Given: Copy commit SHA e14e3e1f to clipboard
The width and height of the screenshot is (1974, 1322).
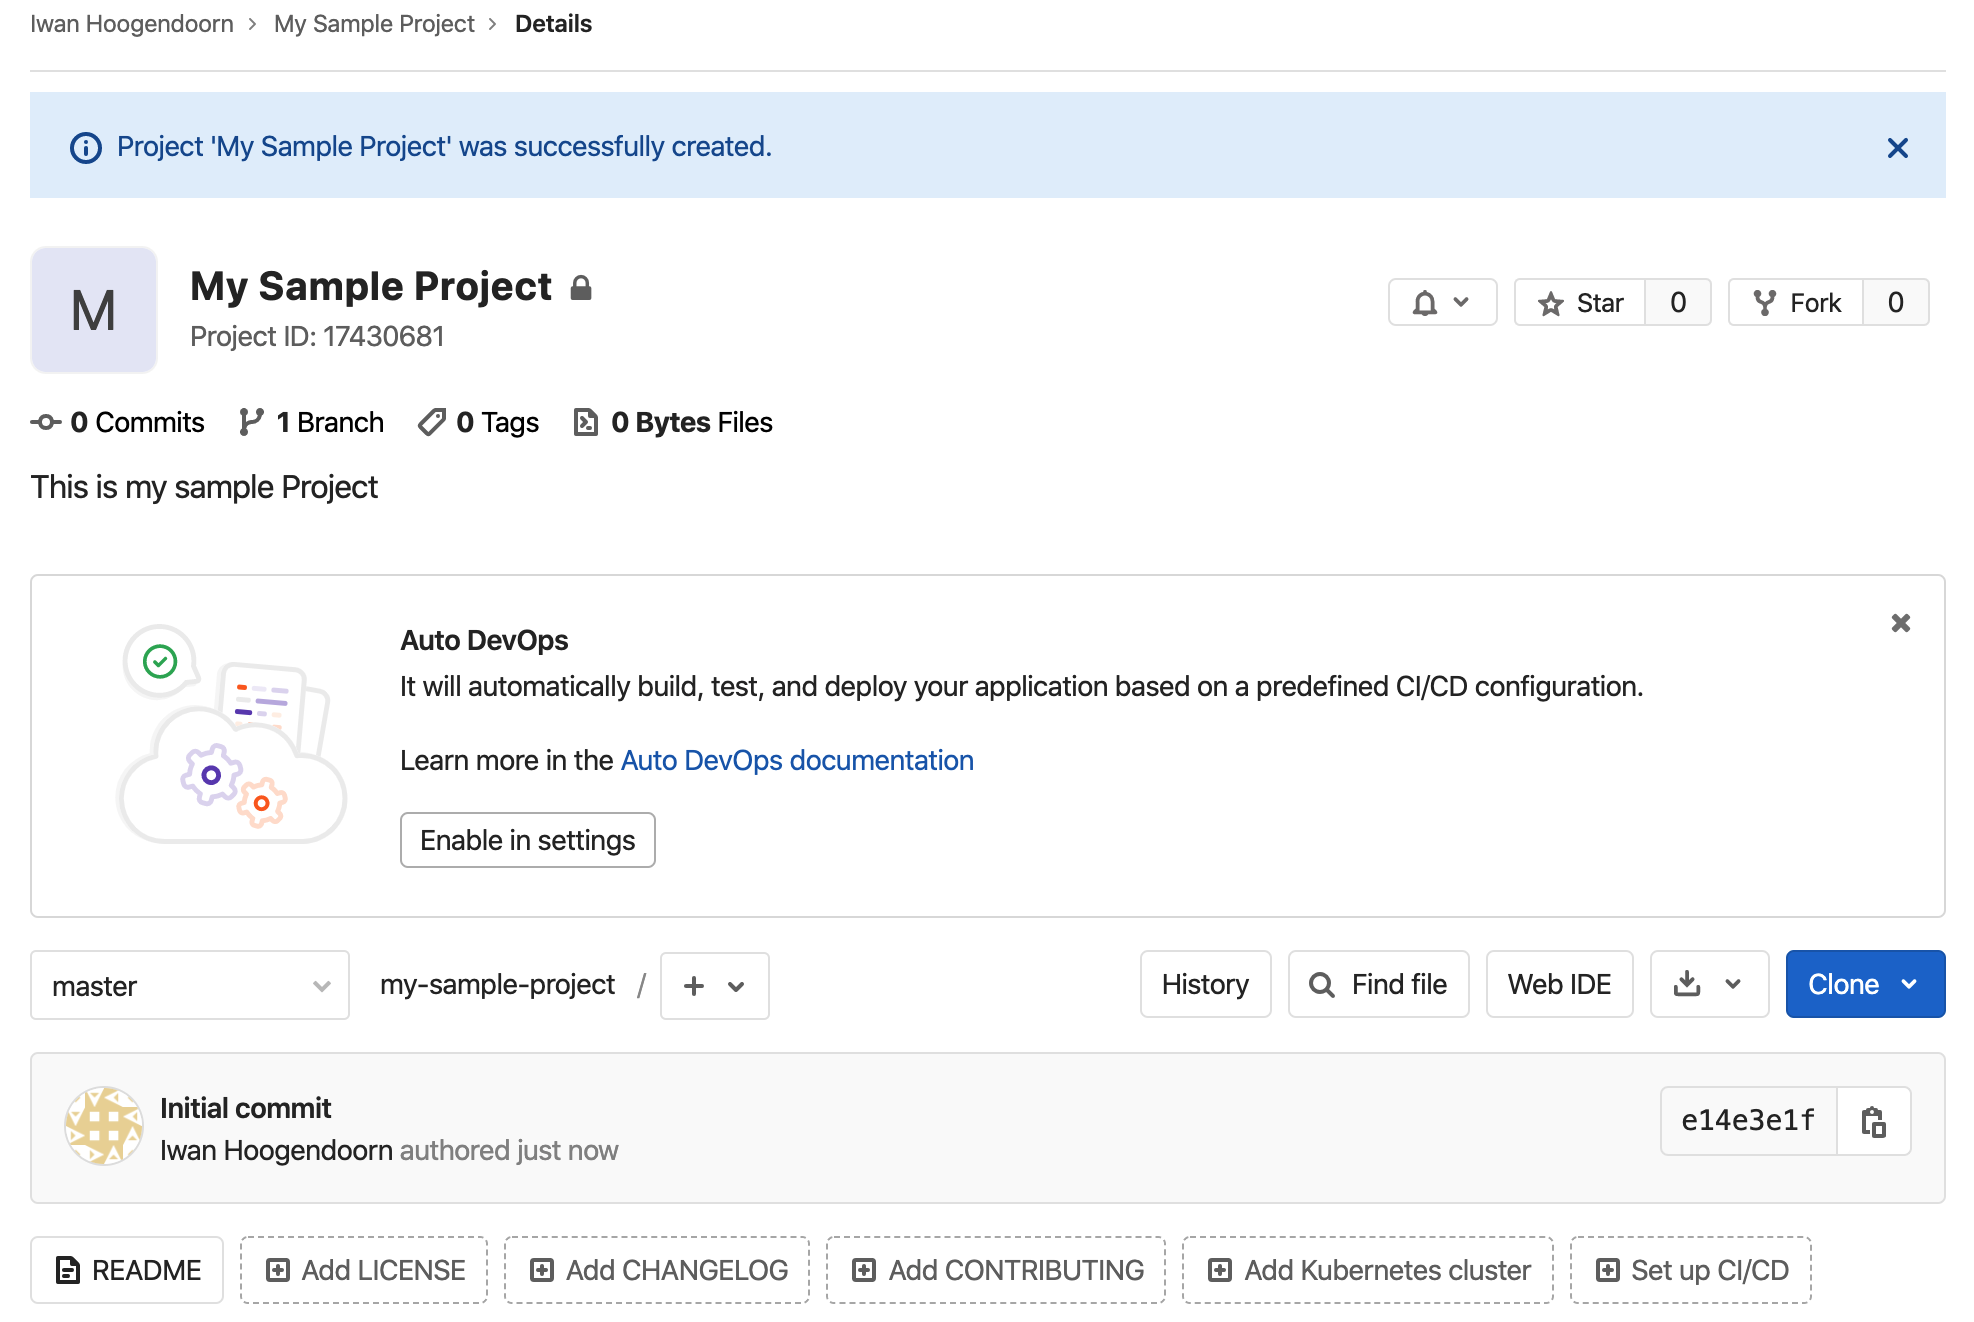Looking at the screenshot, I should pos(1873,1121).
